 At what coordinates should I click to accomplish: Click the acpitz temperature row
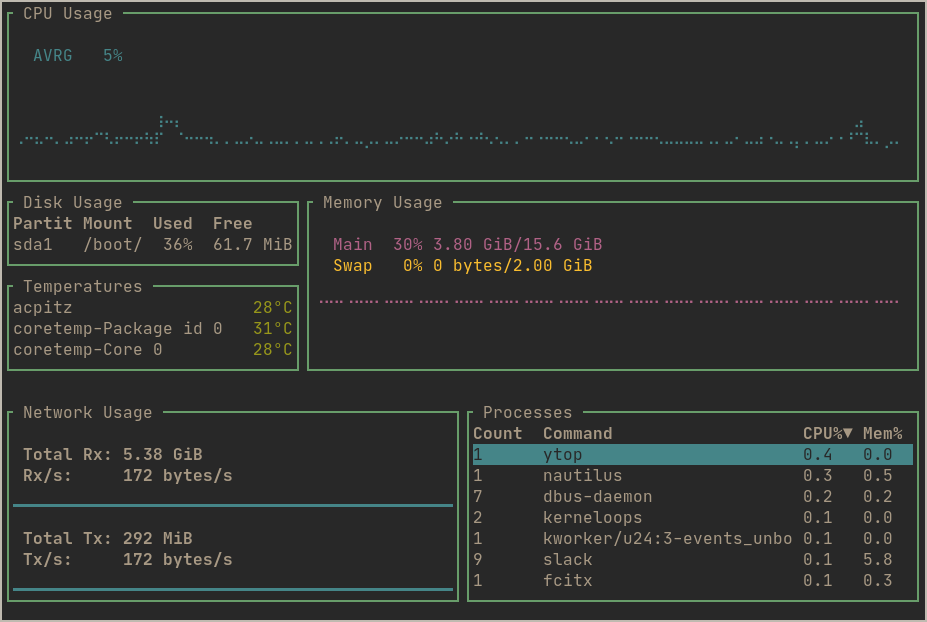[x=153, y=308]
